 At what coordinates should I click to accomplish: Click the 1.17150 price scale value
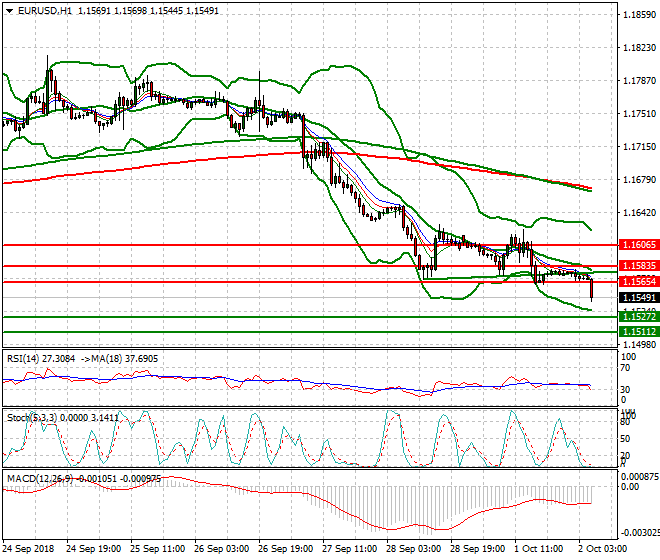[639, 147]
